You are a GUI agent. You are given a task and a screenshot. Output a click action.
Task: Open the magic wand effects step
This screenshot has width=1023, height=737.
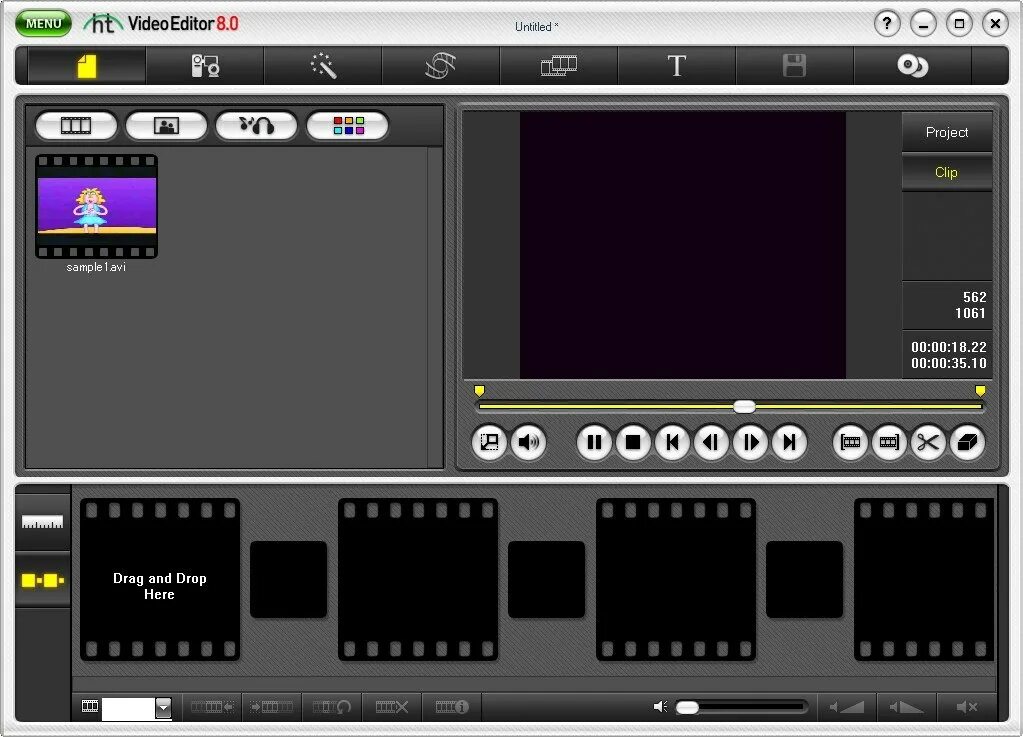323,65
